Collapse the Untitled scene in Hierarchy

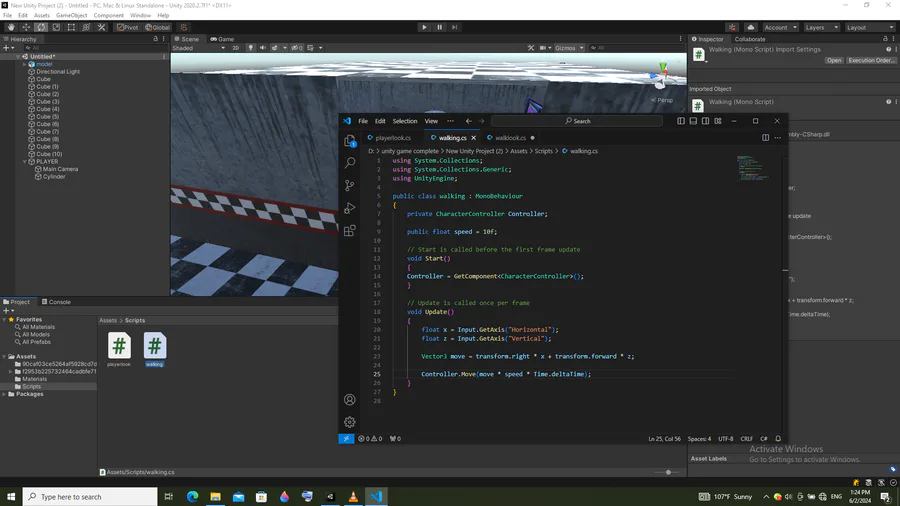point(18,57)
